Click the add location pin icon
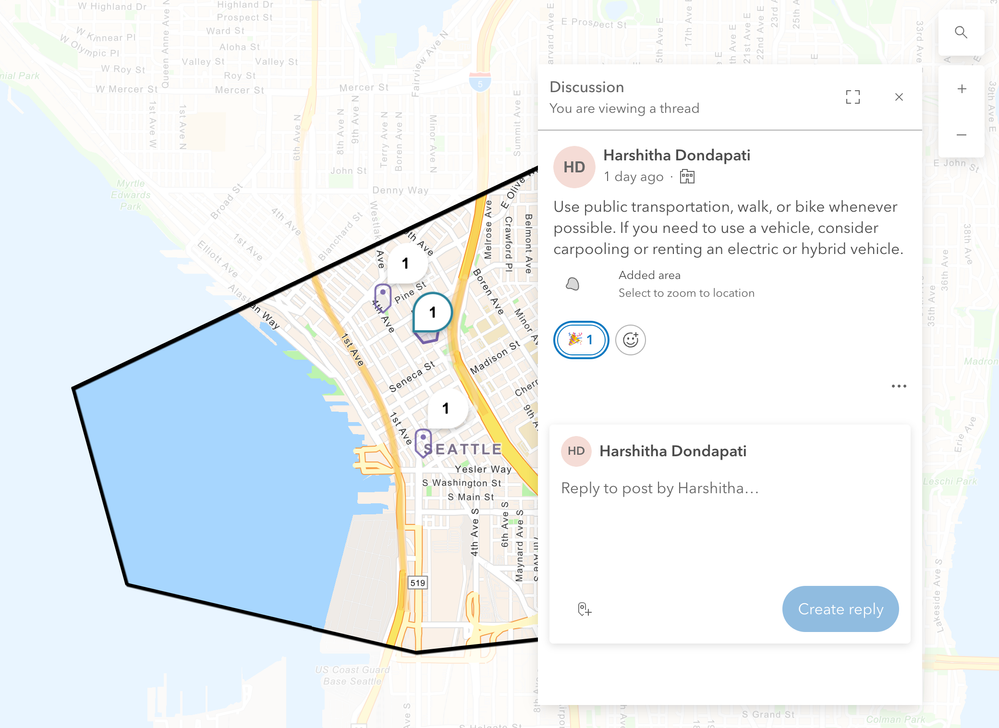This screenshot has height=728, width=999. (584, 610)
